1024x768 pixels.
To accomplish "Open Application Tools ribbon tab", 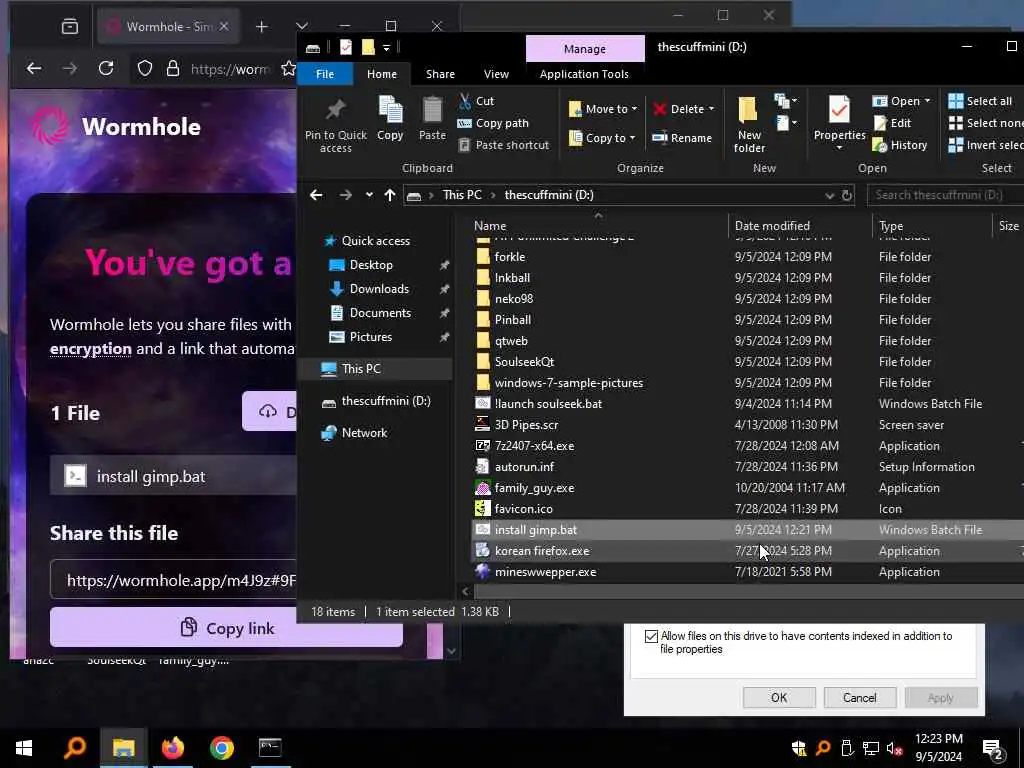I will pyautogui.click(x=584, y=74).
